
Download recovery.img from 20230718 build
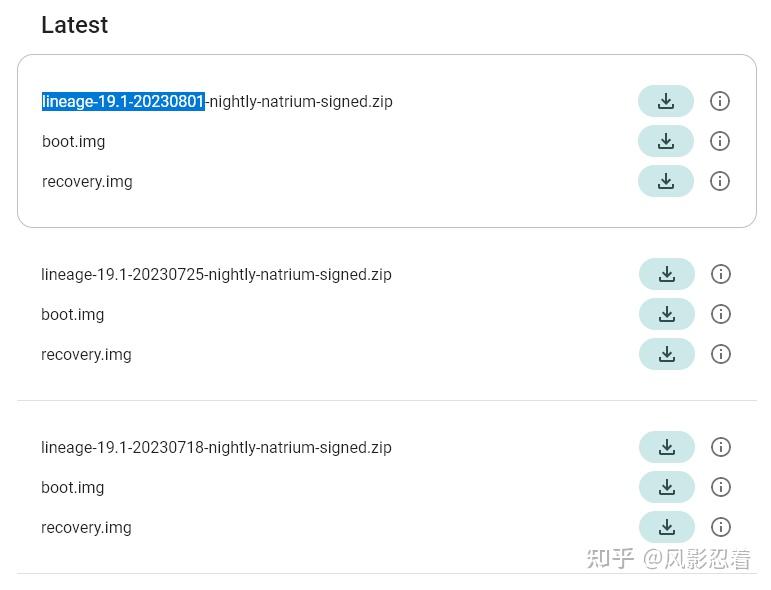(x=667, y=527)
